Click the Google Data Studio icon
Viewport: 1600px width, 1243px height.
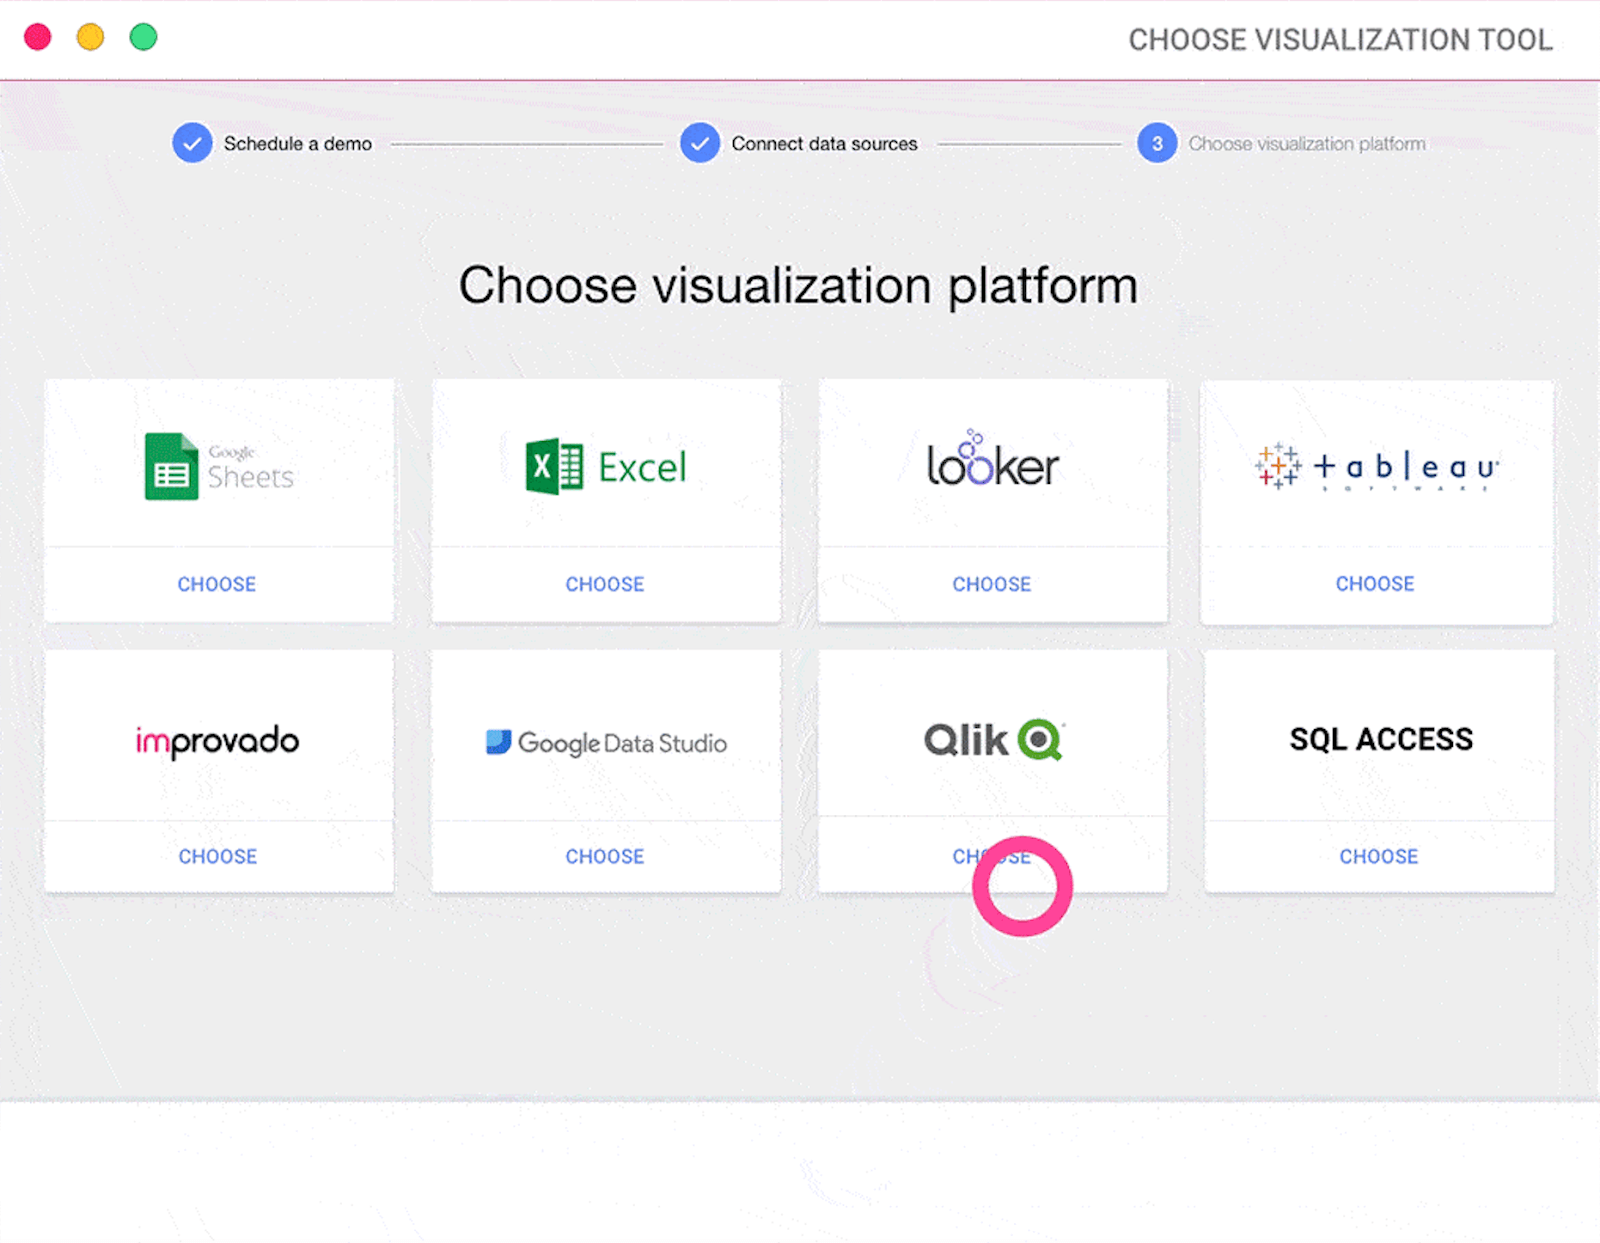606,742
